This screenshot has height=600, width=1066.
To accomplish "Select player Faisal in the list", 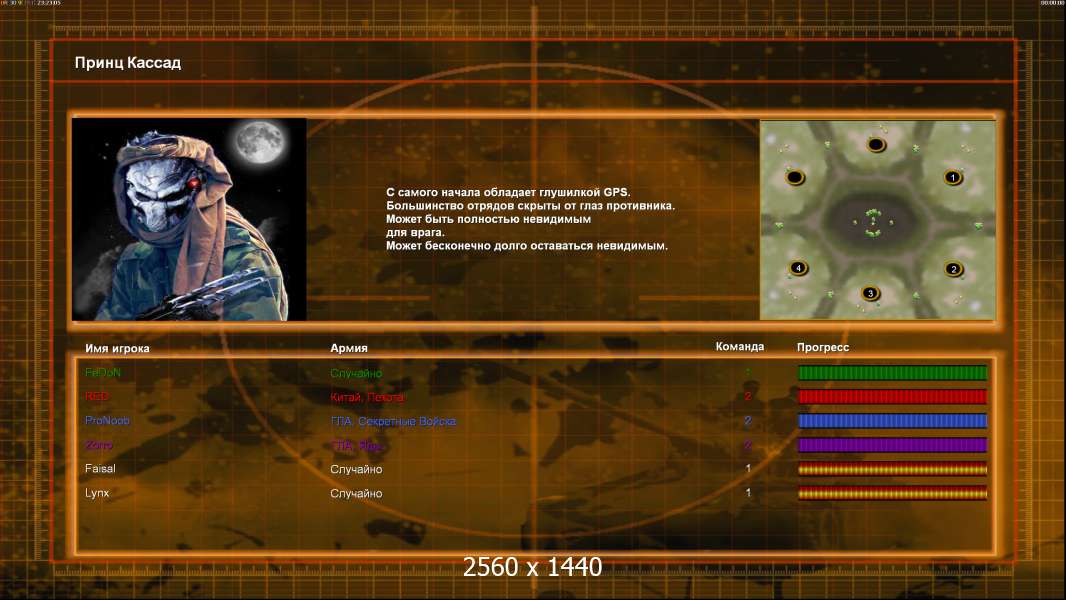I will pyautogui.click(x=100, y=469).
